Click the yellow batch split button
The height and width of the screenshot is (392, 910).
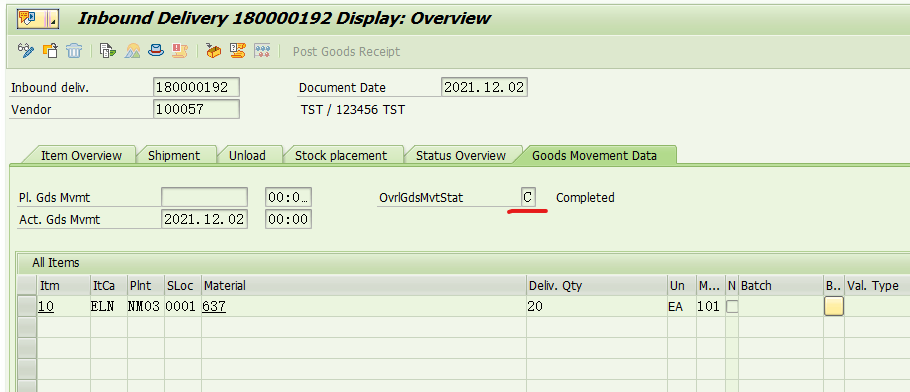click(833, 306)
